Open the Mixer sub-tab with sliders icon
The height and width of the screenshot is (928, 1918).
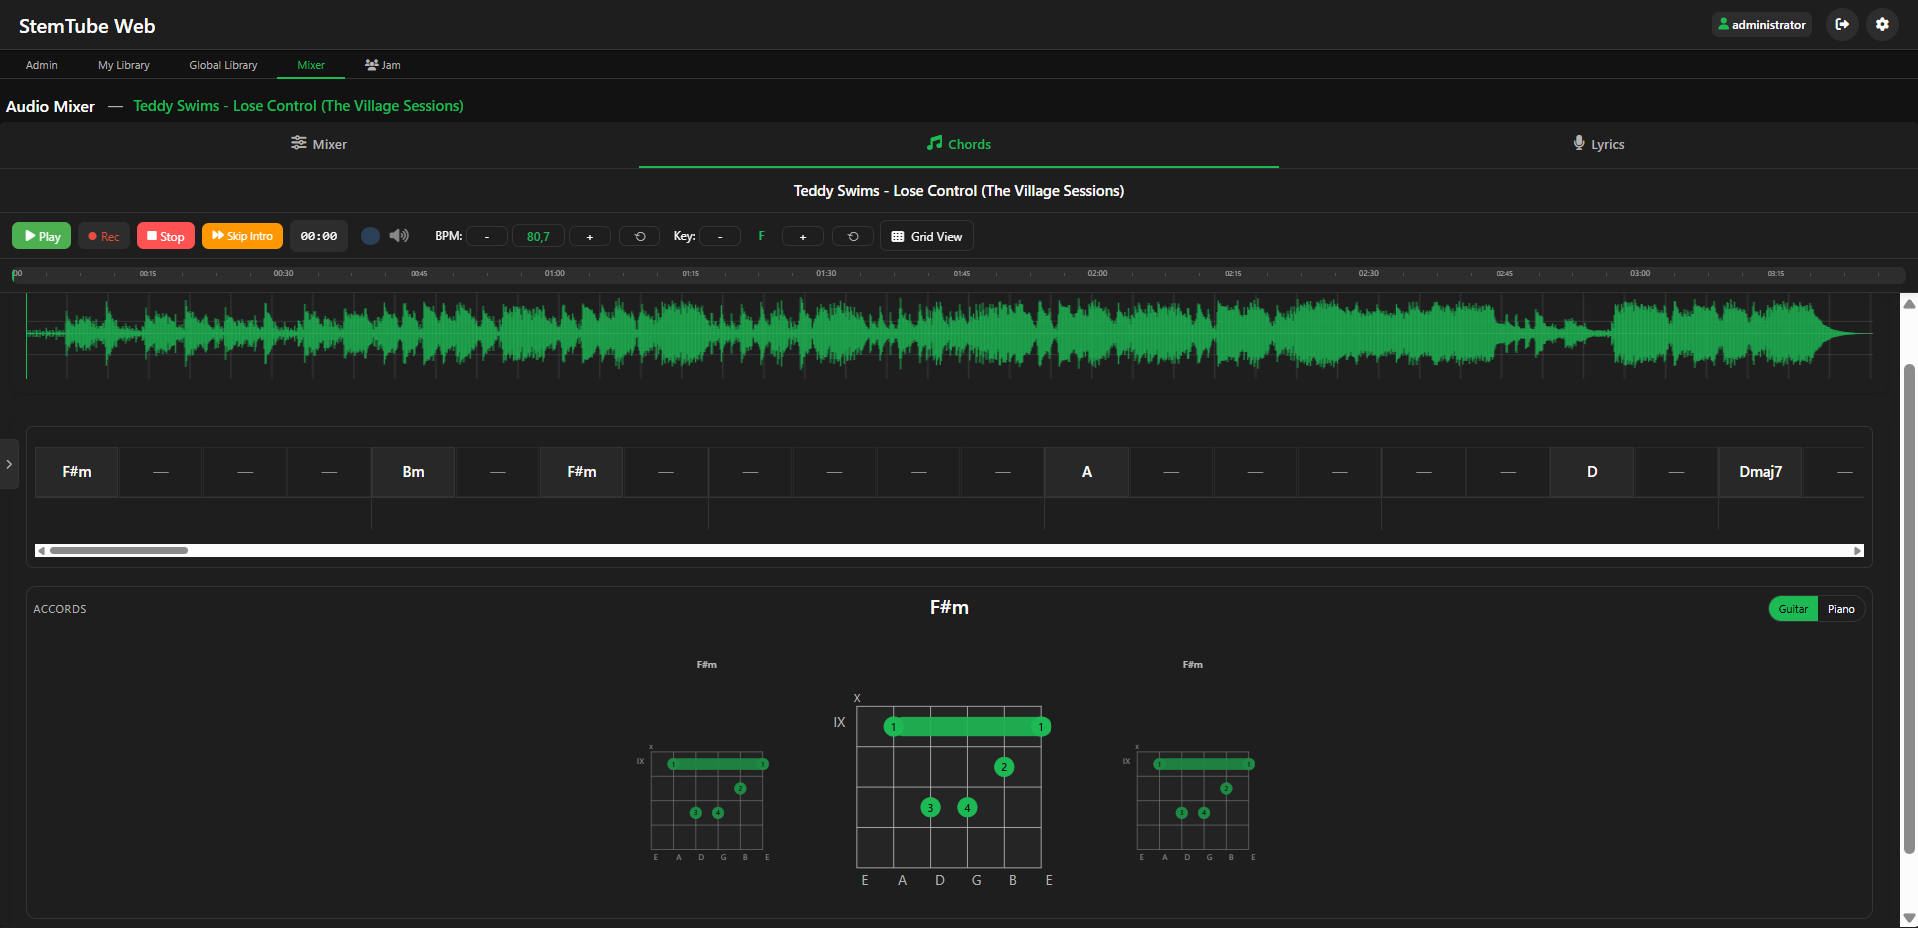click(x=319, y=144)
